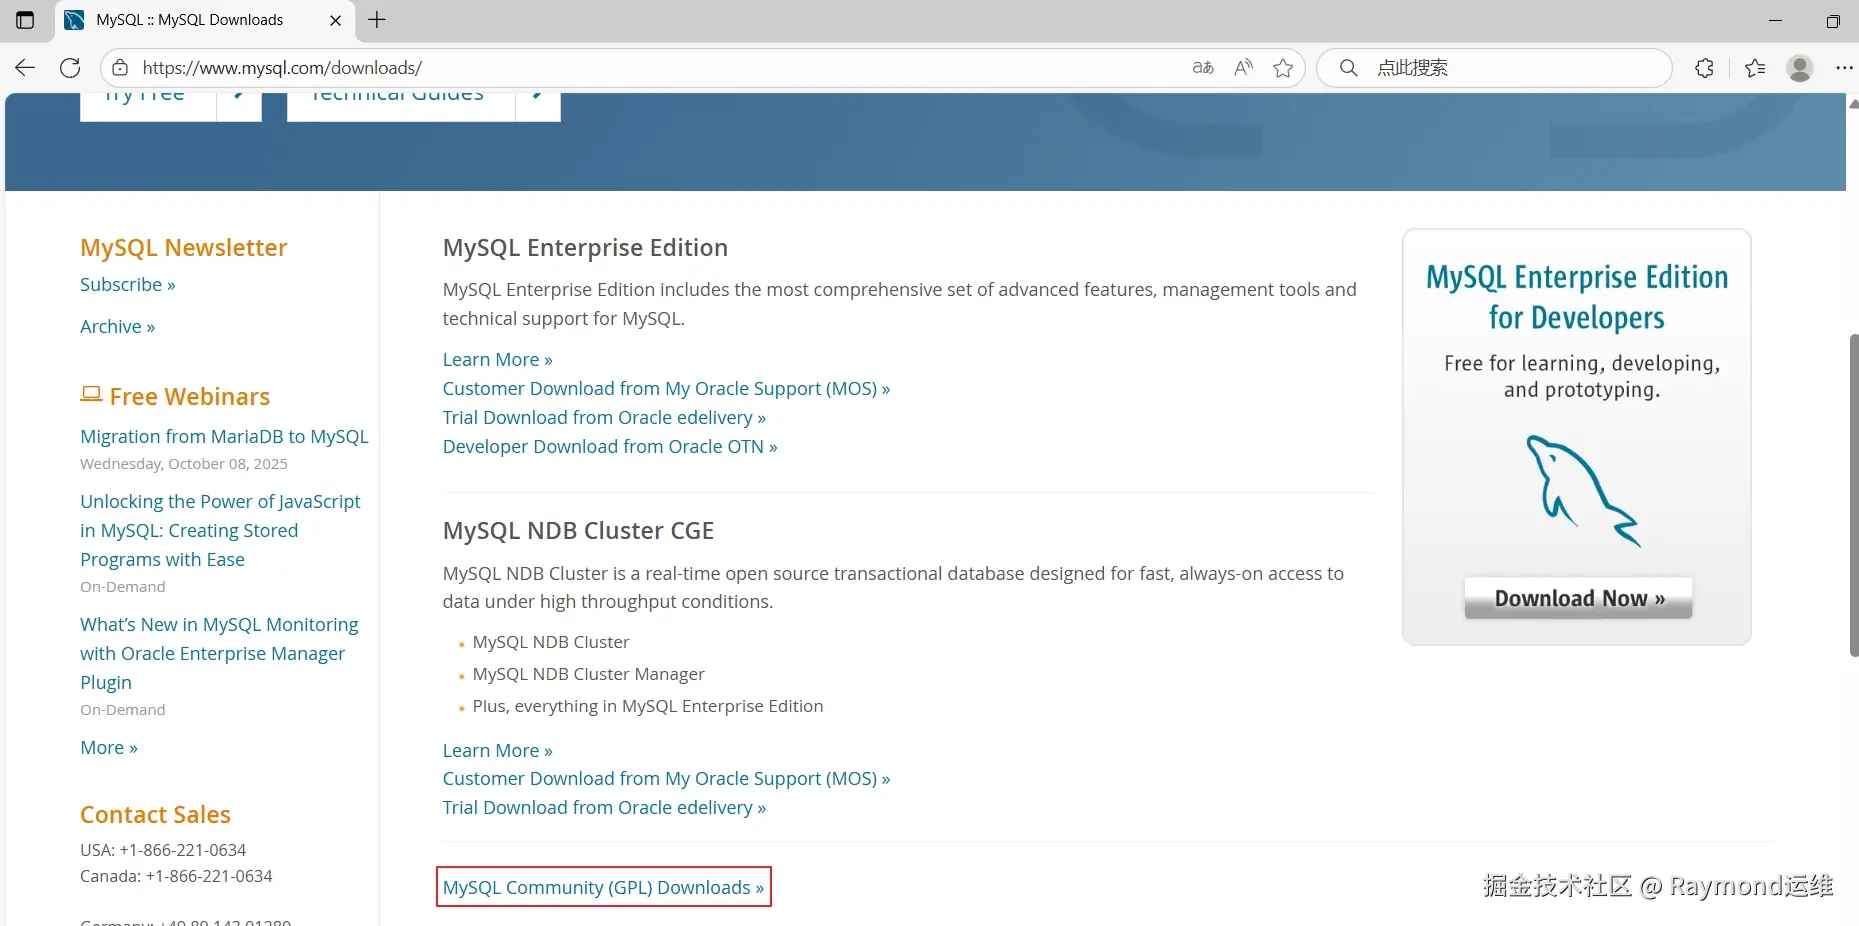
Task: Click the MySQL Newsletter heading
Action: (x=184, y=248)
